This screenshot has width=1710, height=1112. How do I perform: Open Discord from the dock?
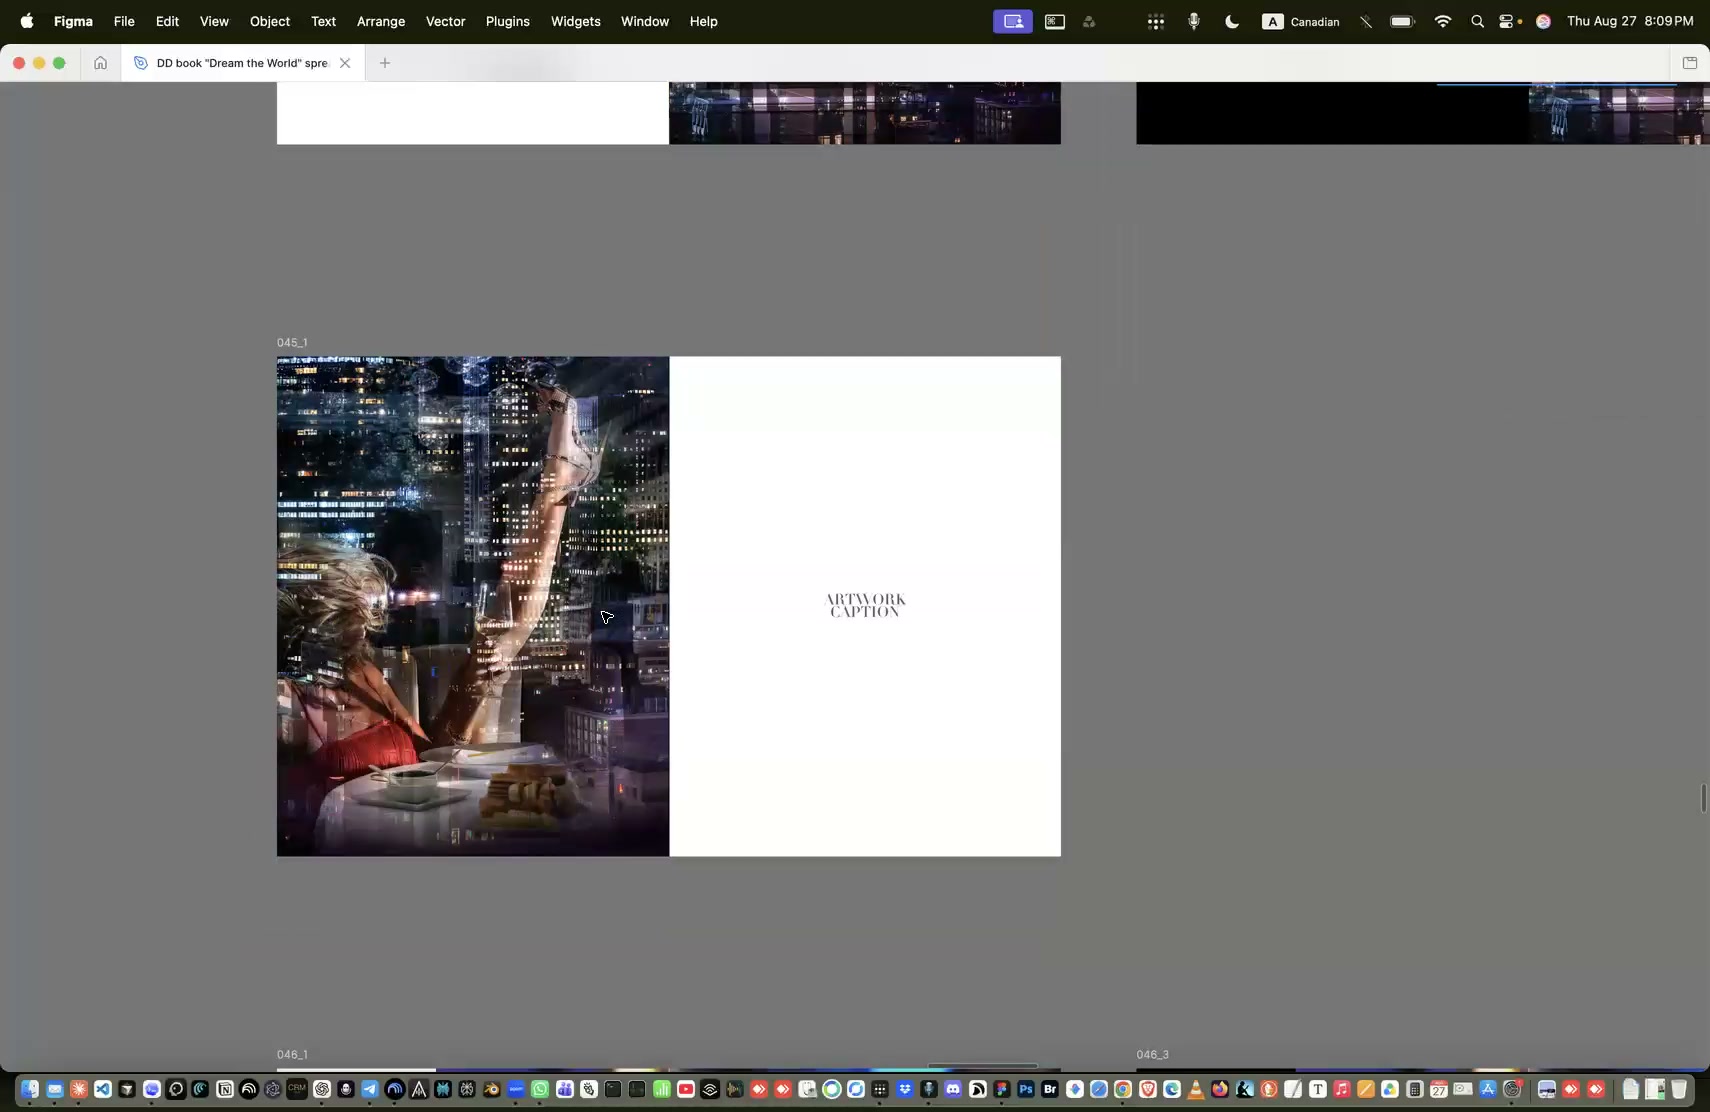coord(953,1089)
